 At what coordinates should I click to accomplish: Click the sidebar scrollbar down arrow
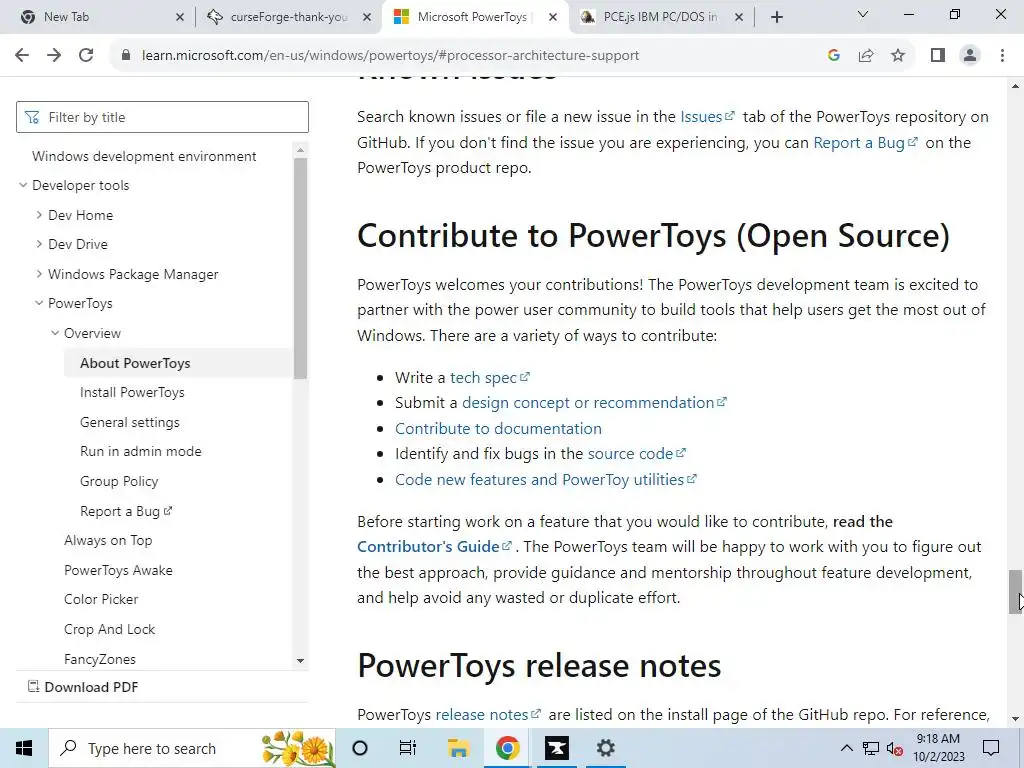coord(300,661)
